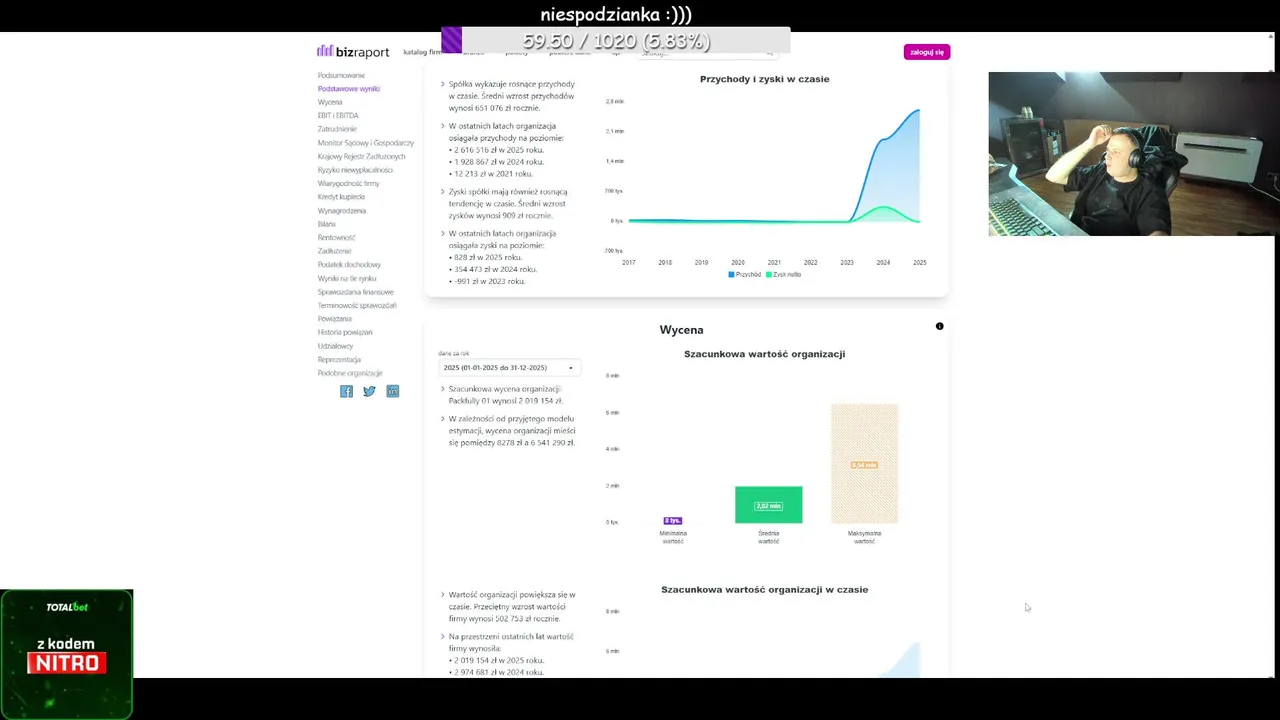View the Ryzyko niewypłacalności section
The height and width of the screenshot is (720, 1280).
355,170
